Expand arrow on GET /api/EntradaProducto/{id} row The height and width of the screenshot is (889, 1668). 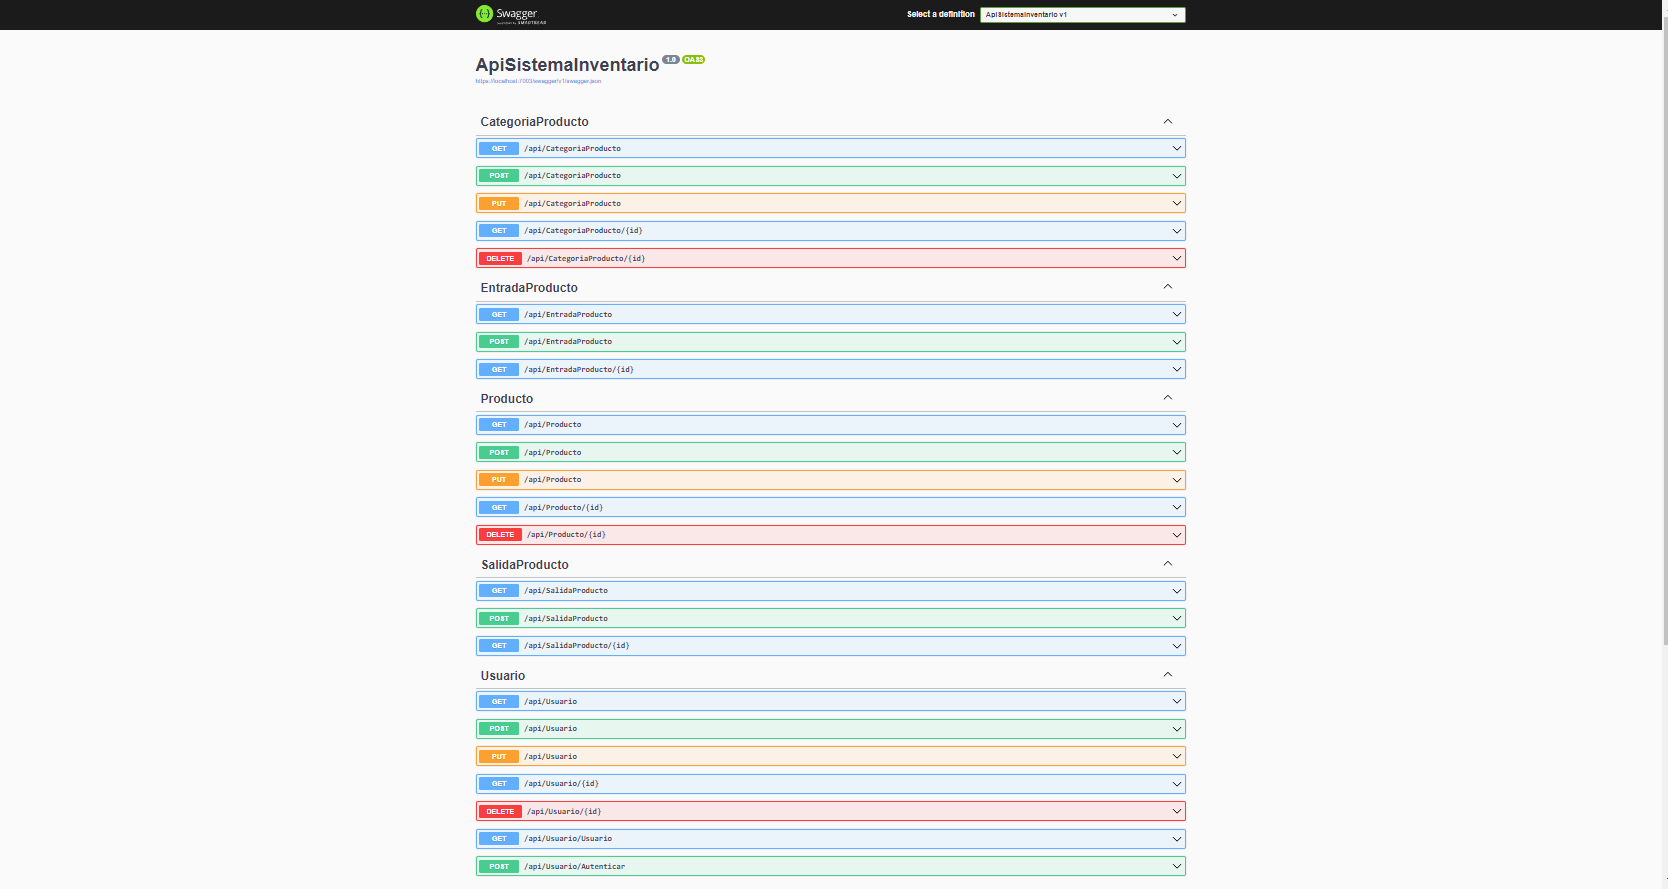1176,369
